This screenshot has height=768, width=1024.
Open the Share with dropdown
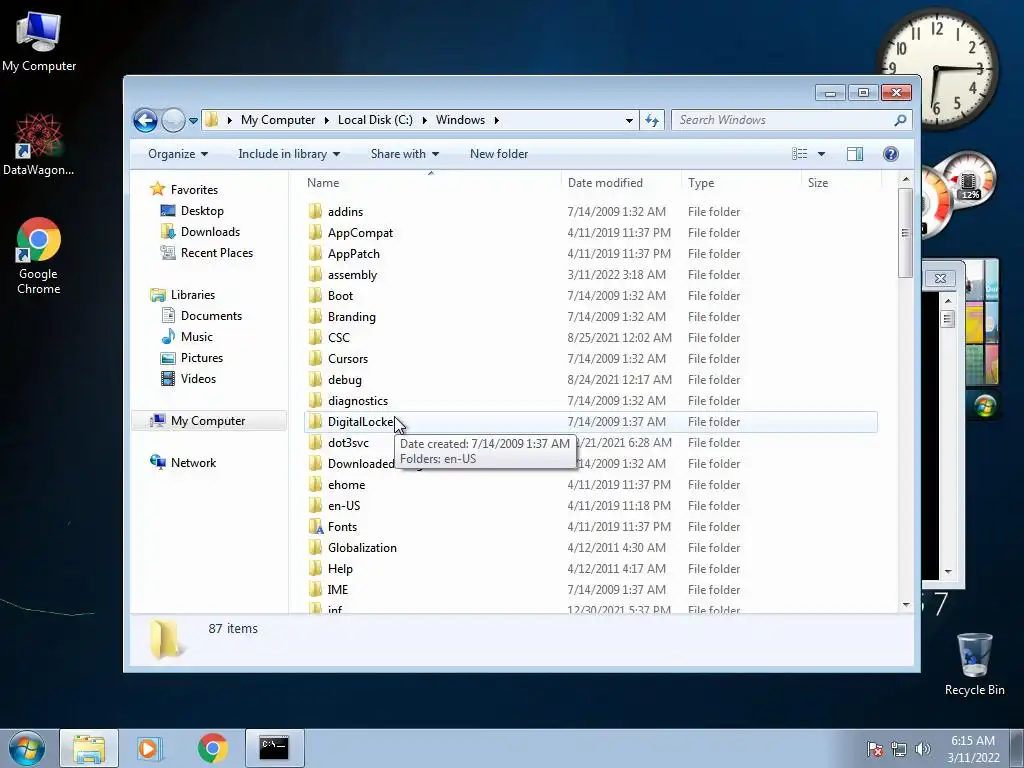pyautogui.click(x=405, y=154)
